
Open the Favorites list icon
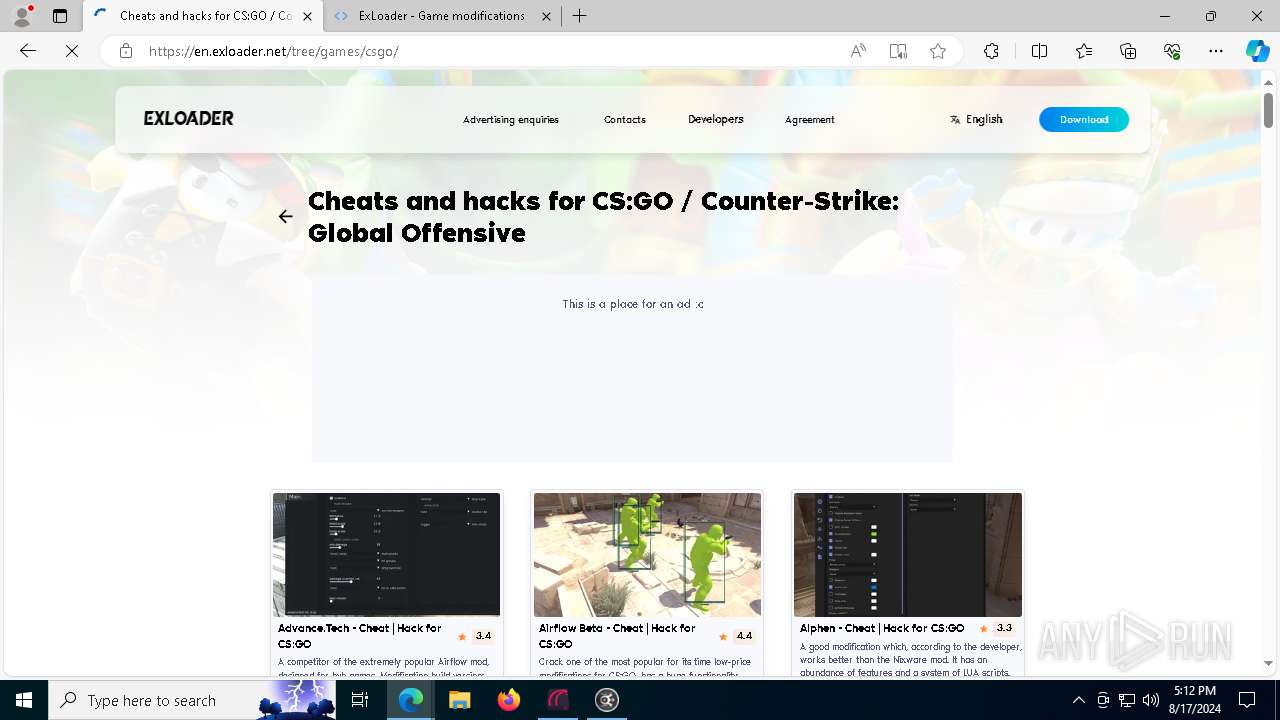pos(1084,51)
